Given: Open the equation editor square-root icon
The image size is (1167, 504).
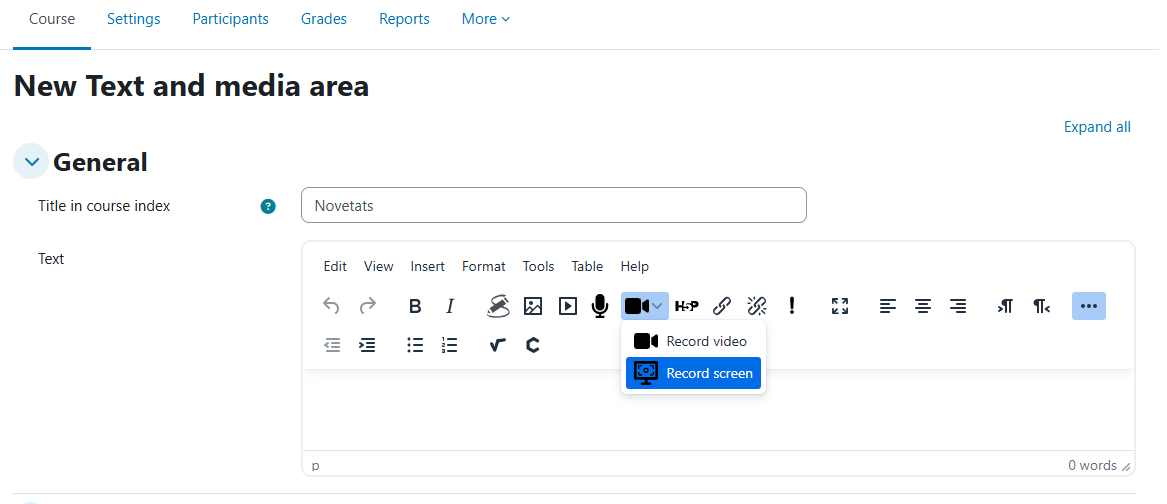Looking at the screenshot, I should (x=498, y=345).
